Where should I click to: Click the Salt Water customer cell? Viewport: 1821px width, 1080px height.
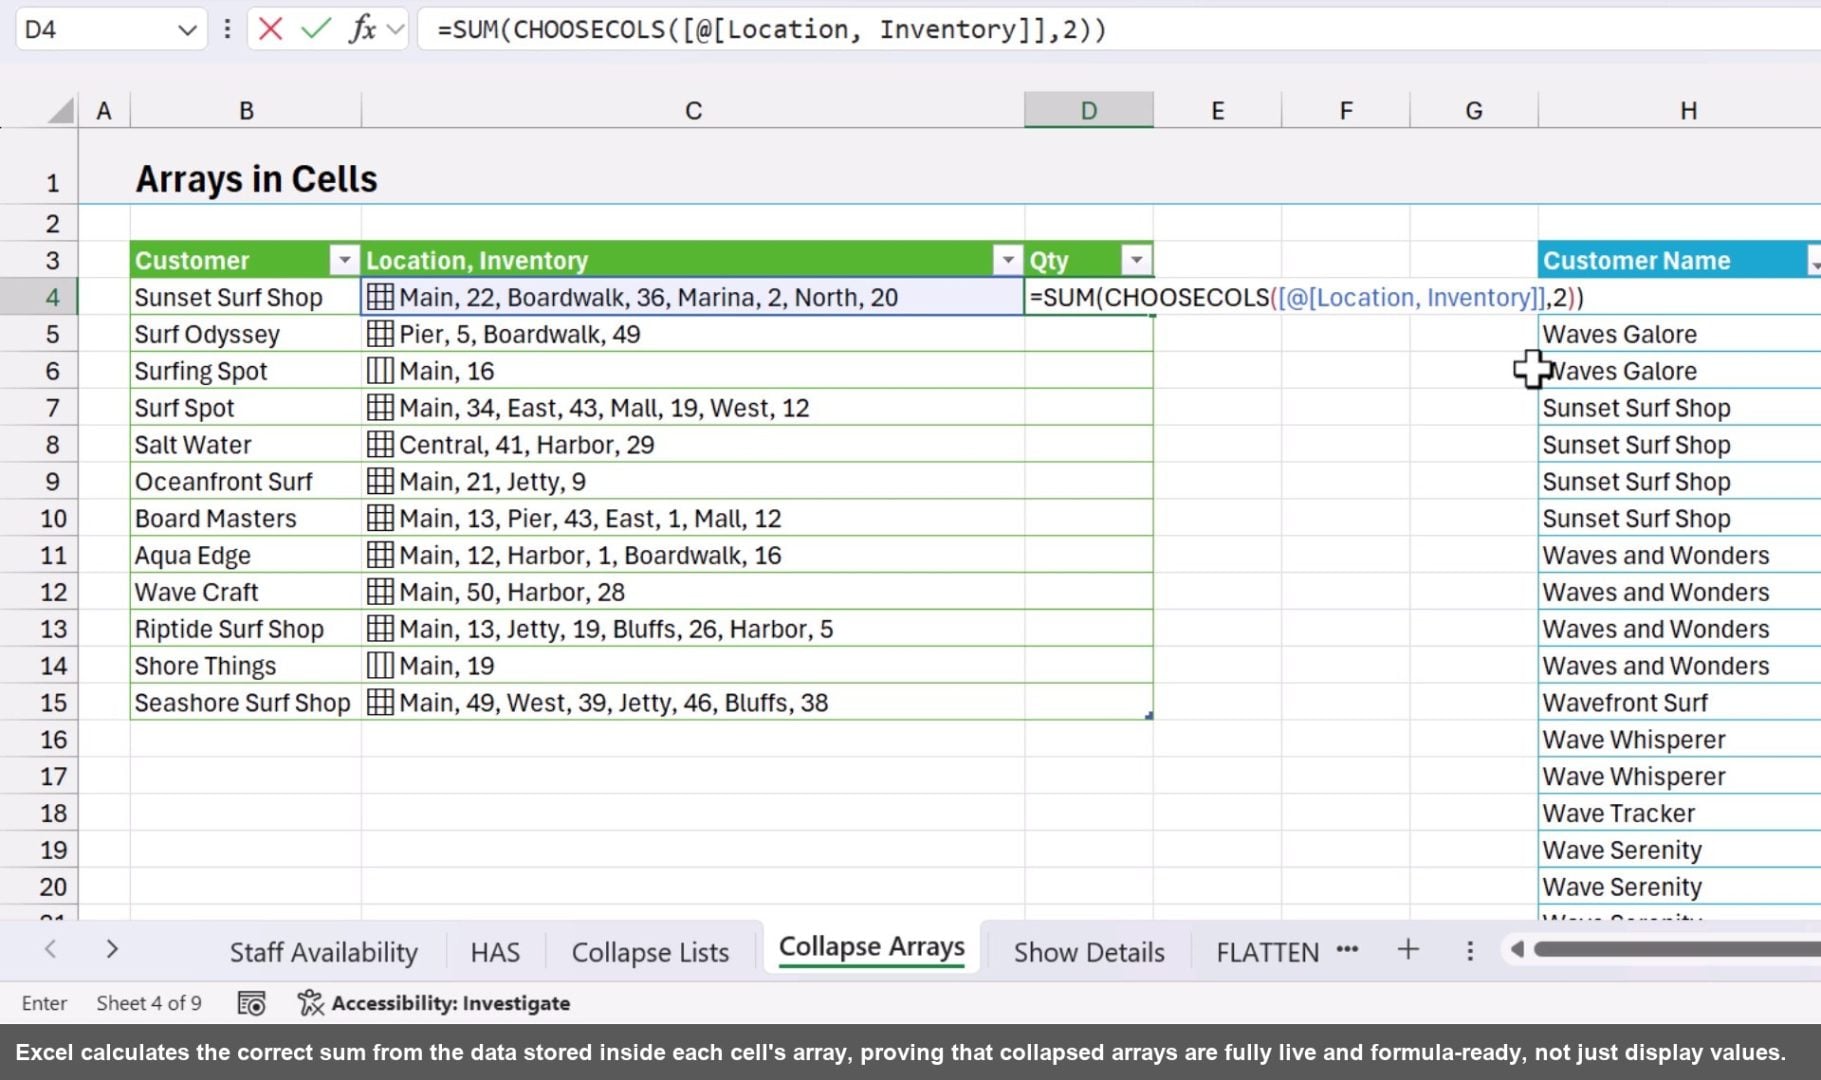coord(245,444)
